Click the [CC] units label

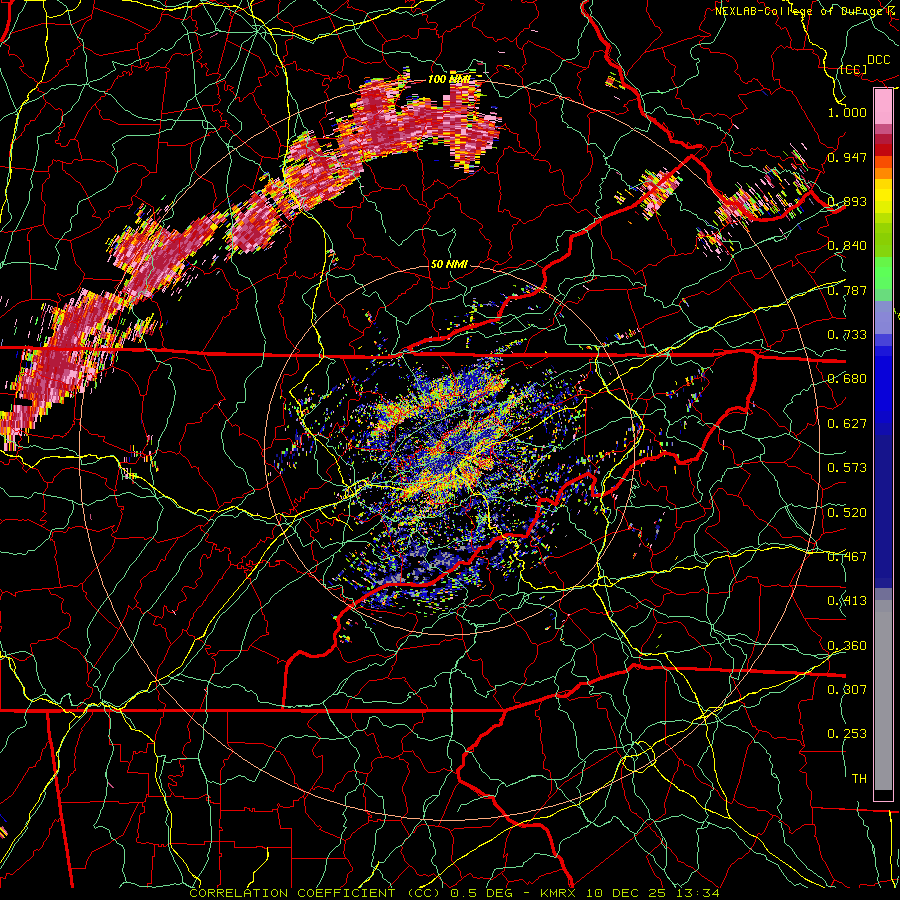click(x=853, y=70)
